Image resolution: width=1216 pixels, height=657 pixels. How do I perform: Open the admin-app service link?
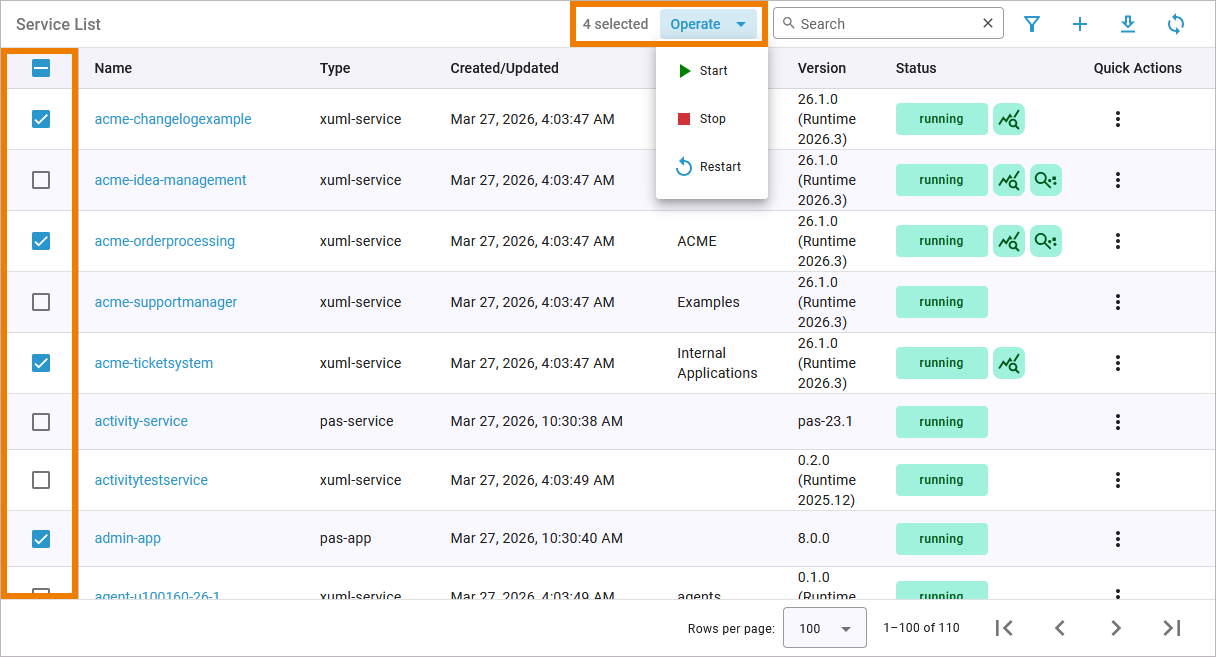128,538
